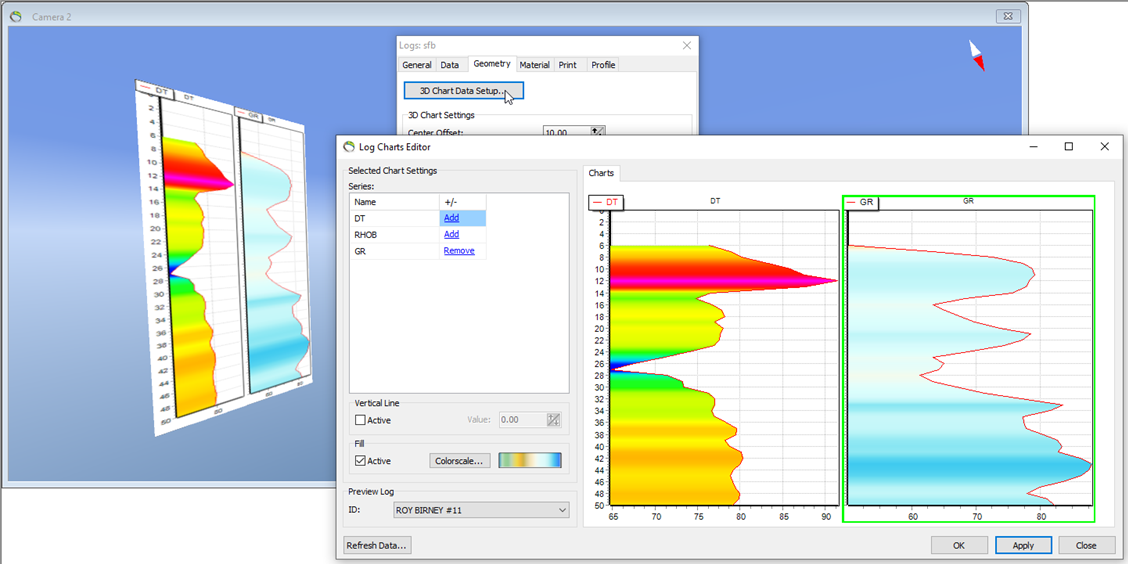This screenshot has height=564, width=1128.
Task: Open the Preview Log ID dropdown
Action: 481,510
